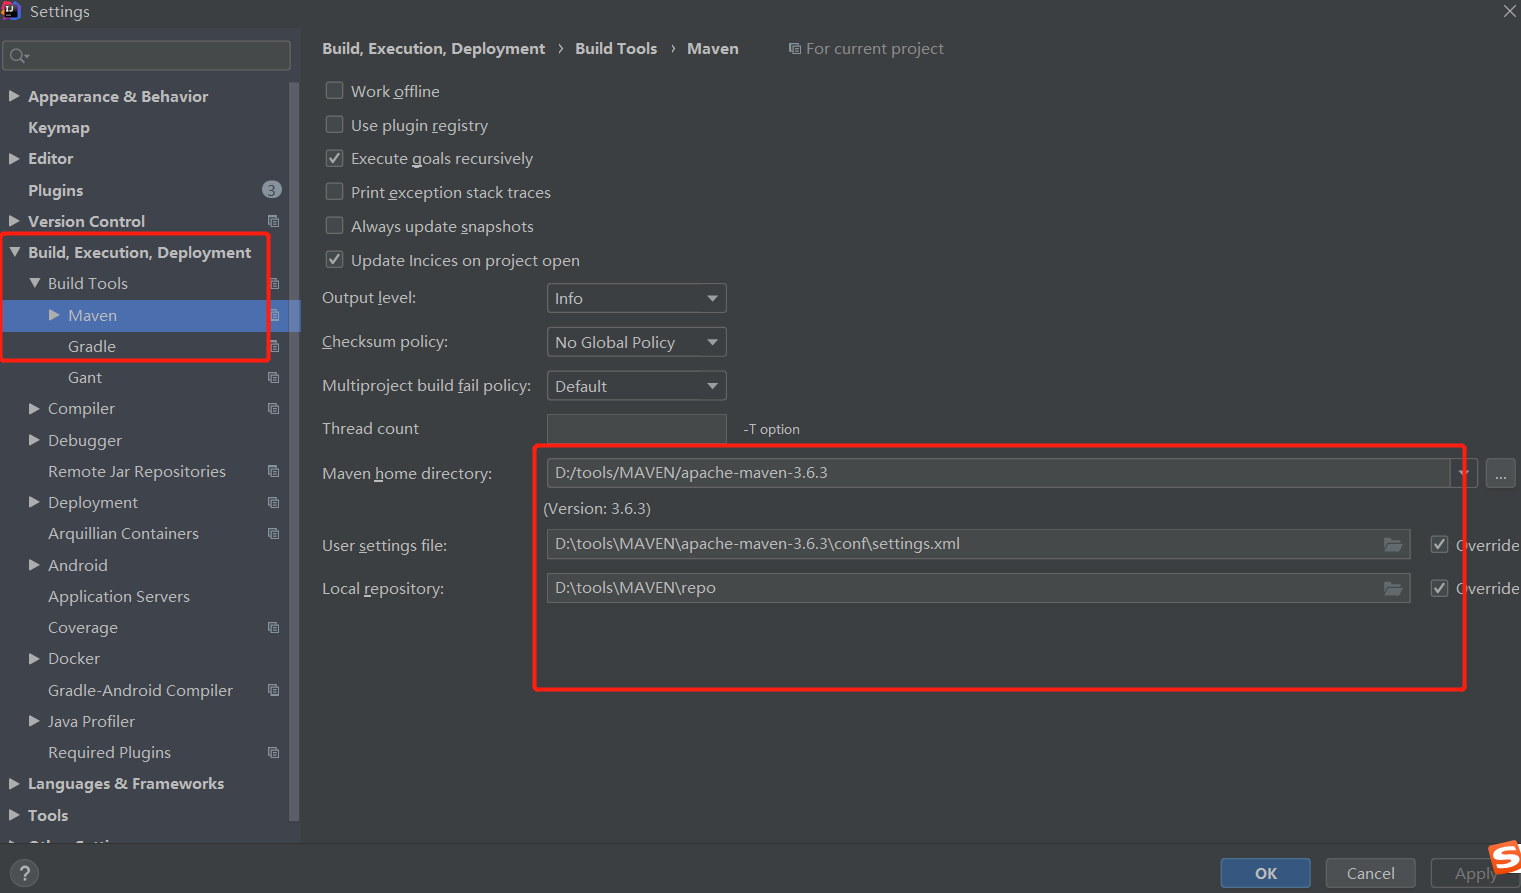Screen dimensions: 1521x893
Task: Close the Settings dialog
Action: 1509,11
